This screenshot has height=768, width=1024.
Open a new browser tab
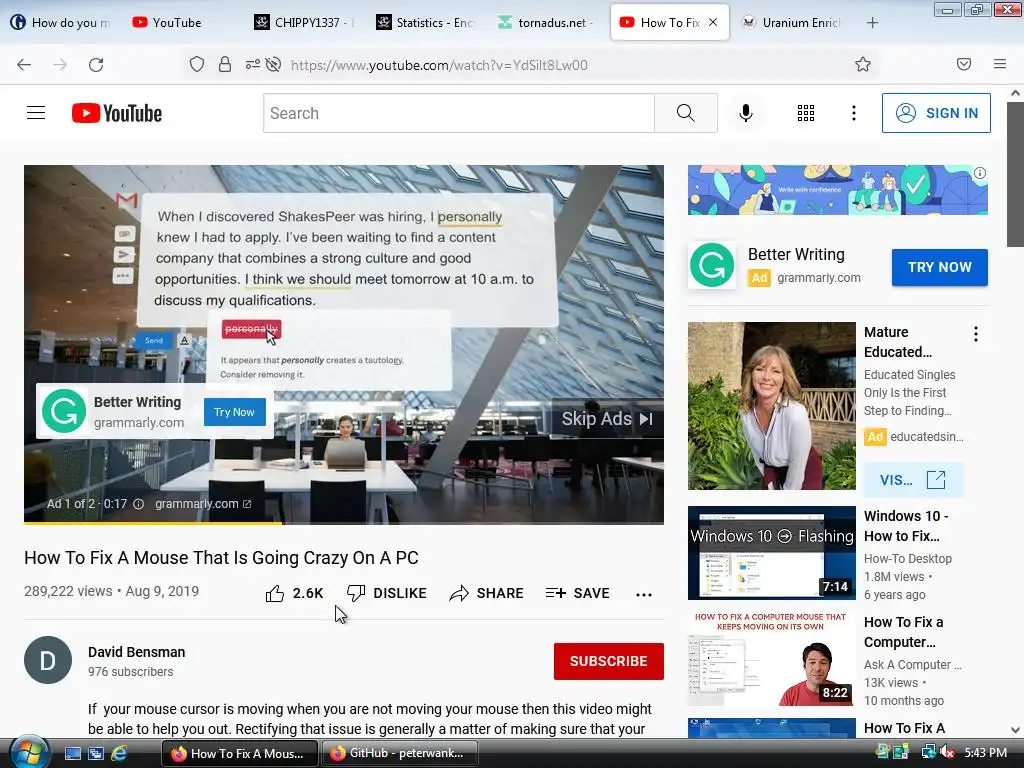tap(872, 23)
